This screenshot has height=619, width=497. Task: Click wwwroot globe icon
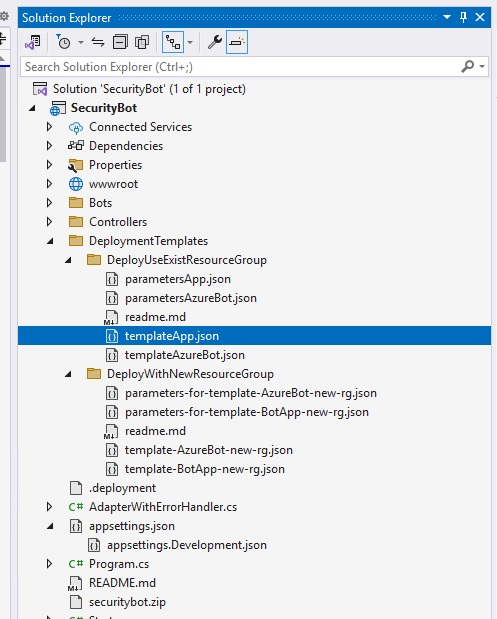point(76,184)
